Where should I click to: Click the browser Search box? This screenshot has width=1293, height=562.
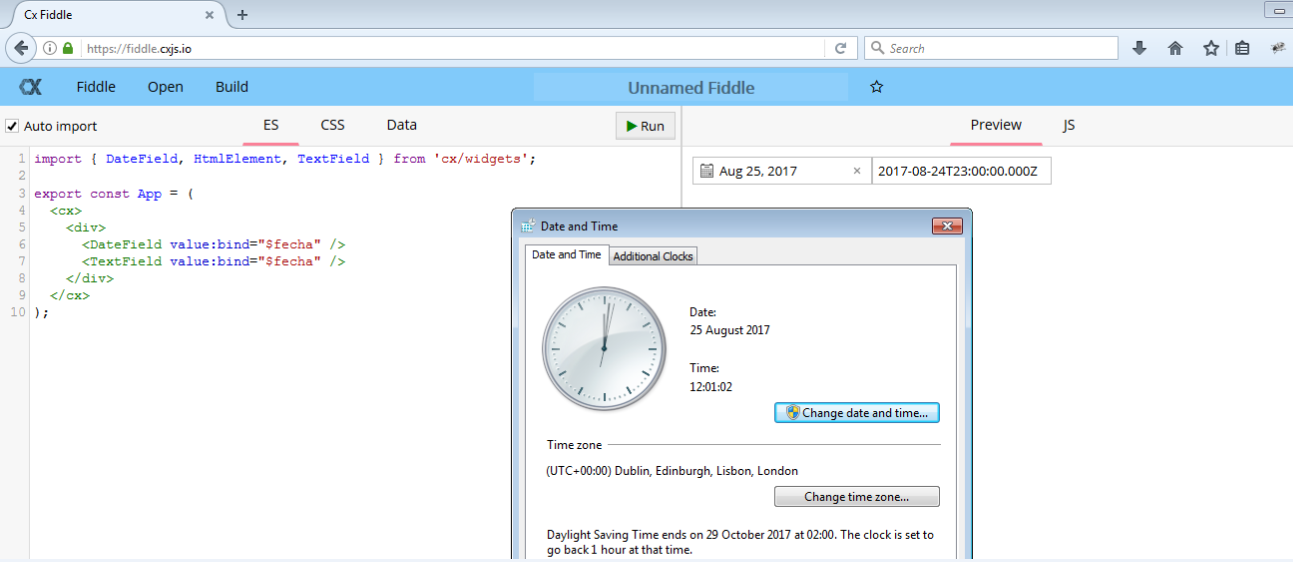coord(990,48)
